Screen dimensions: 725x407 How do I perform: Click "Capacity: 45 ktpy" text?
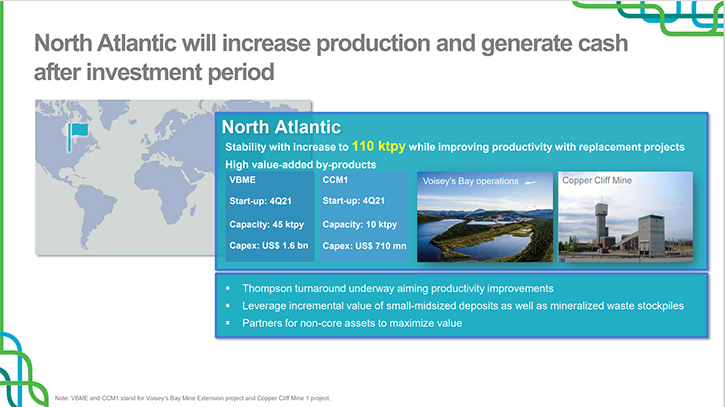coord(266,225)
